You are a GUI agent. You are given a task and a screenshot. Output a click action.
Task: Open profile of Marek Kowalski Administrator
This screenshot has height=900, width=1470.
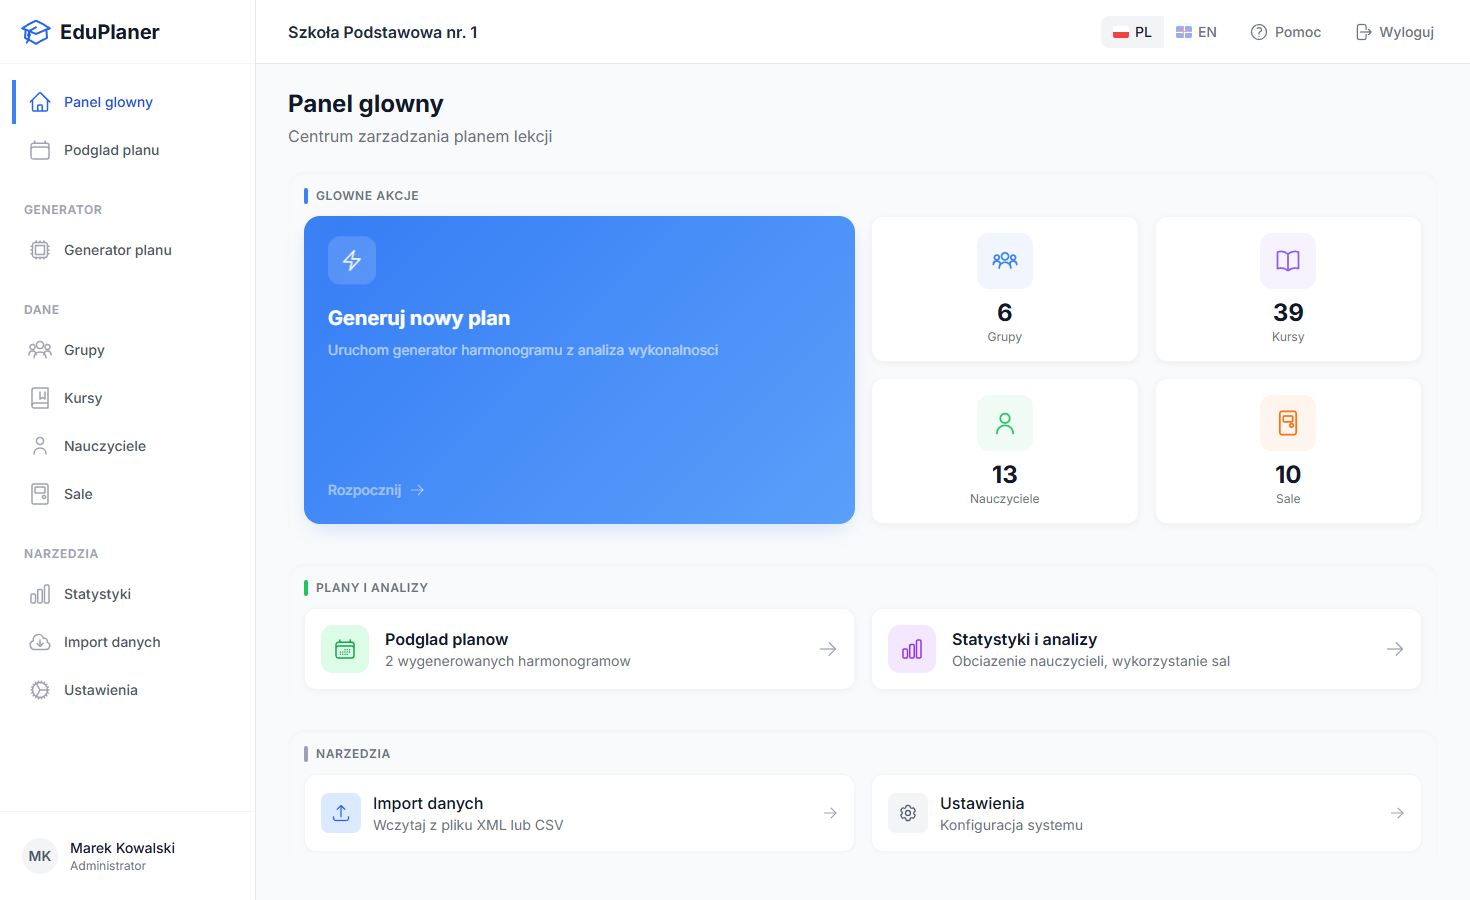[x=100, y=856]
